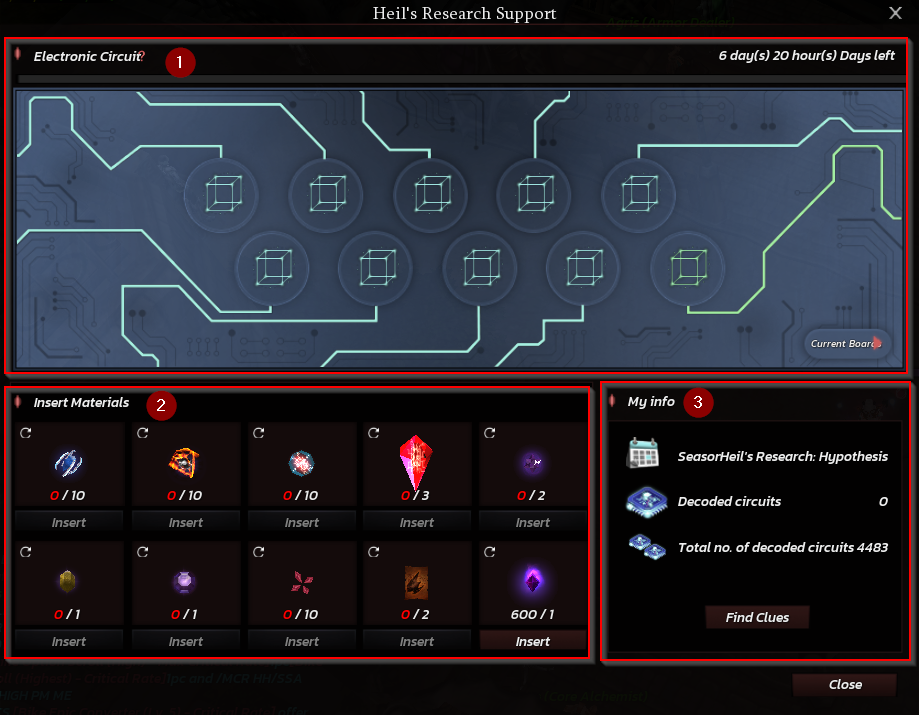Screen dimensions: 919x715
Task: Refresh the glowing purple gem material slot
Action: tap(489, 552)
